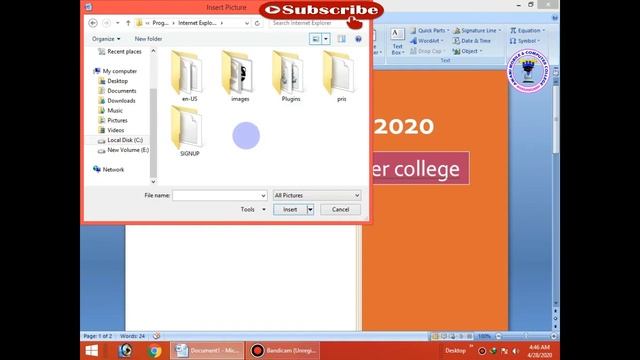The width and height of the screenshot is (640, 360).
Task: Go up one folder level
Action: tap(128, 23)
